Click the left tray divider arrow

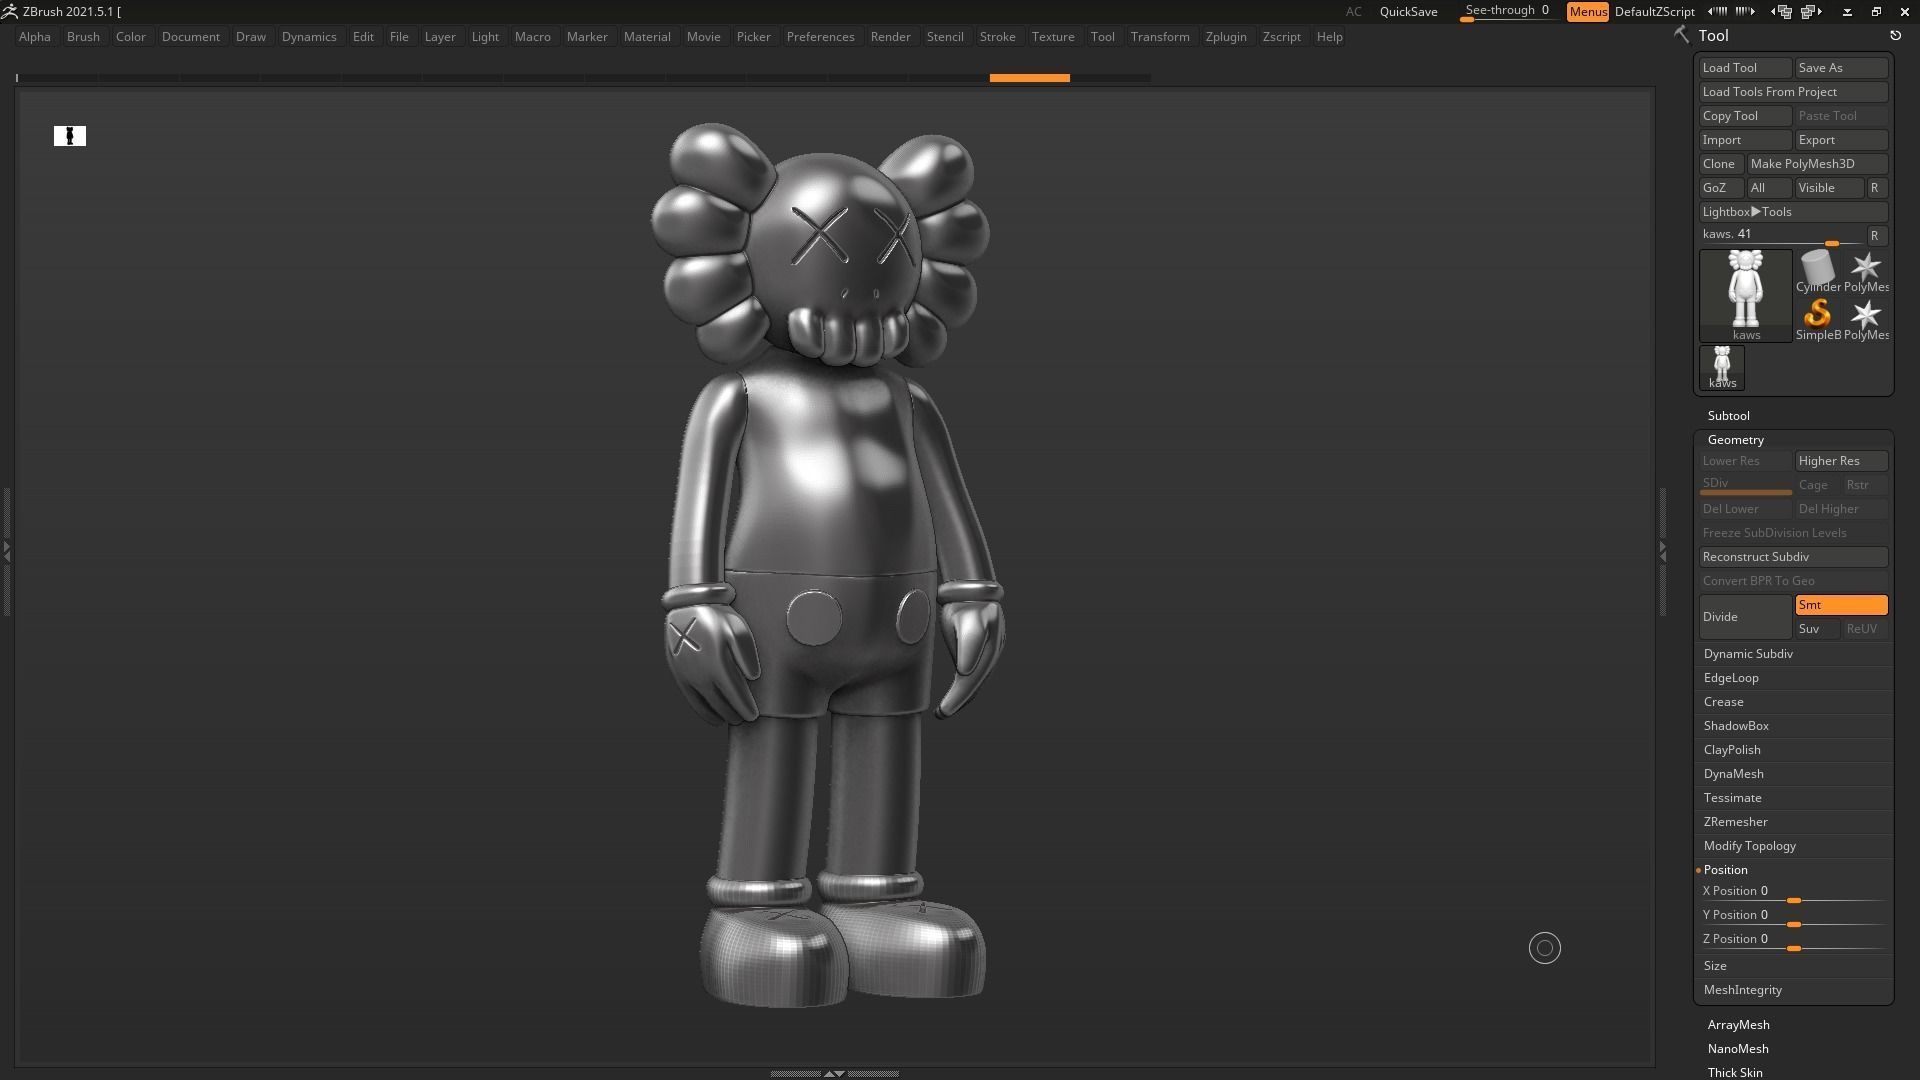pos(6,550)
